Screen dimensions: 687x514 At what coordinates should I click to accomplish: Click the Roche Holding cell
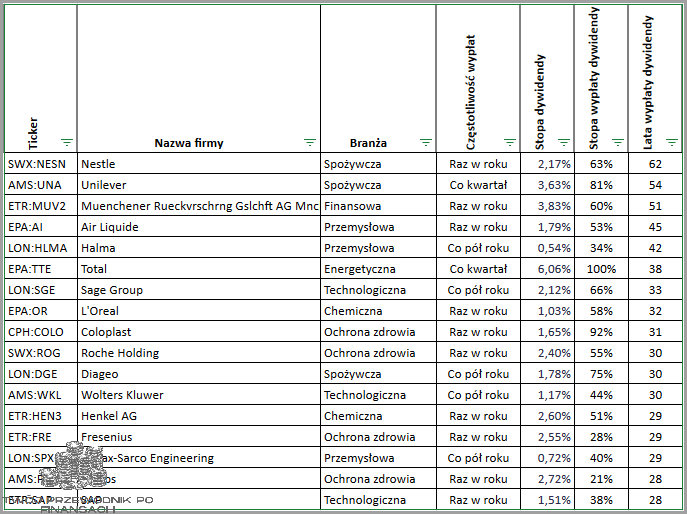(x=197, y=353)
